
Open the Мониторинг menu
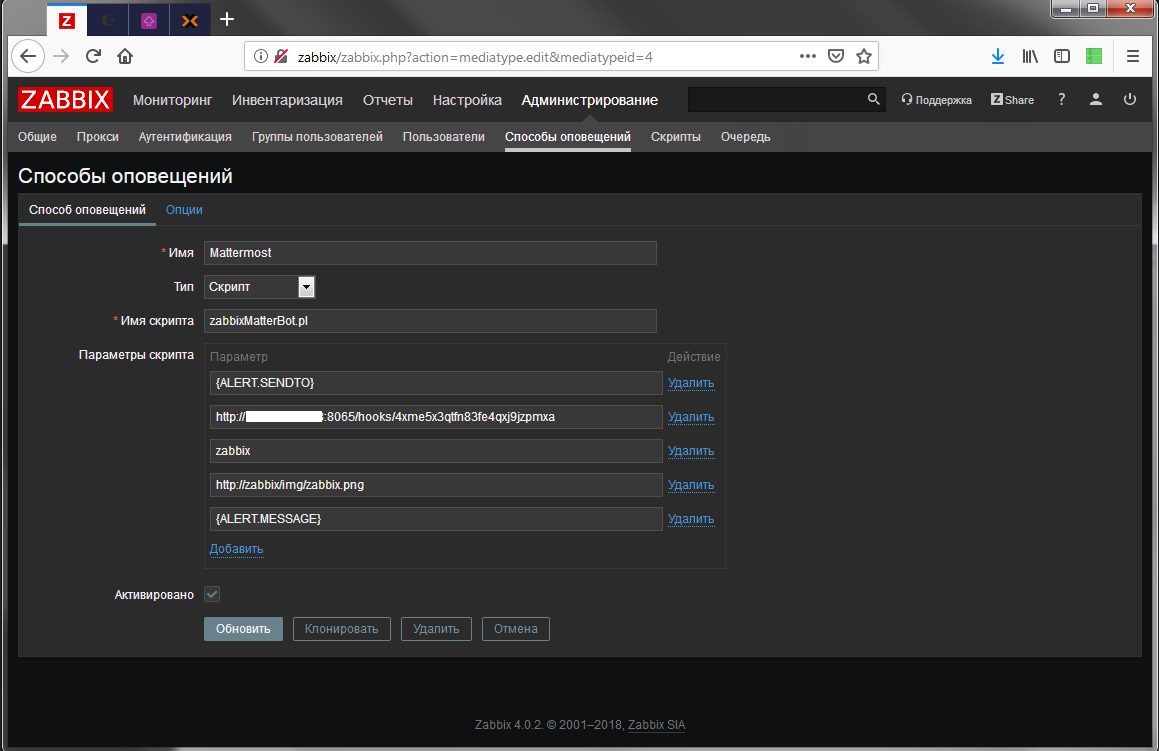[172, 100]
